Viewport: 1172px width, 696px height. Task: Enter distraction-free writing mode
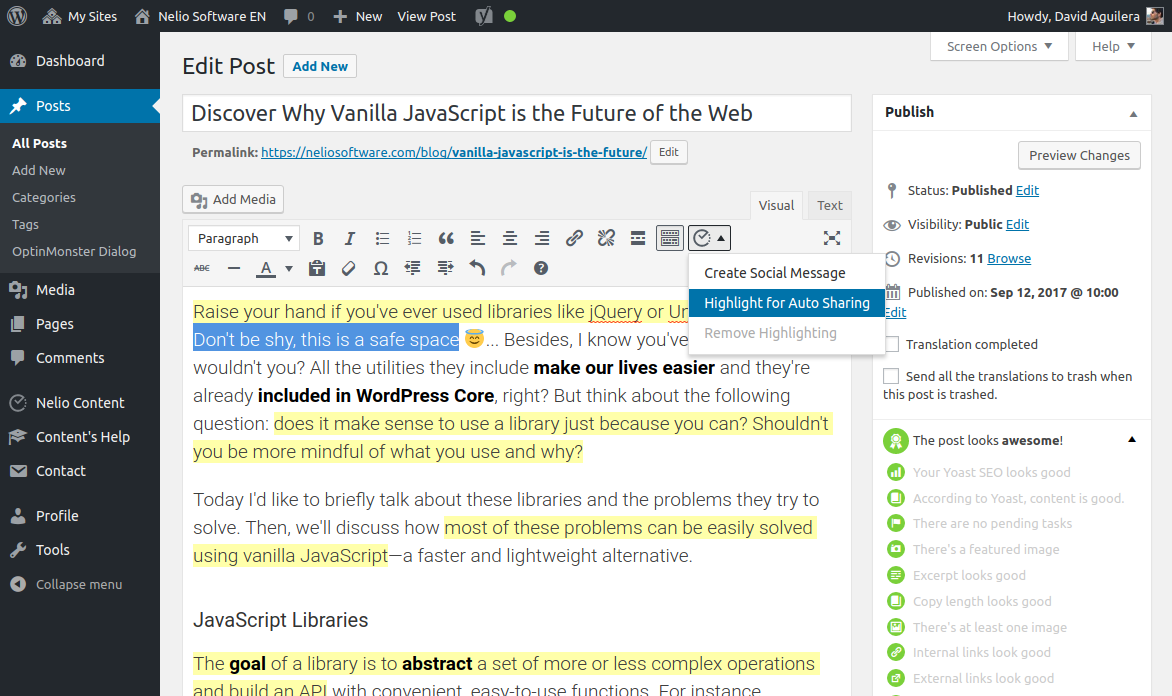coord(832,238)
